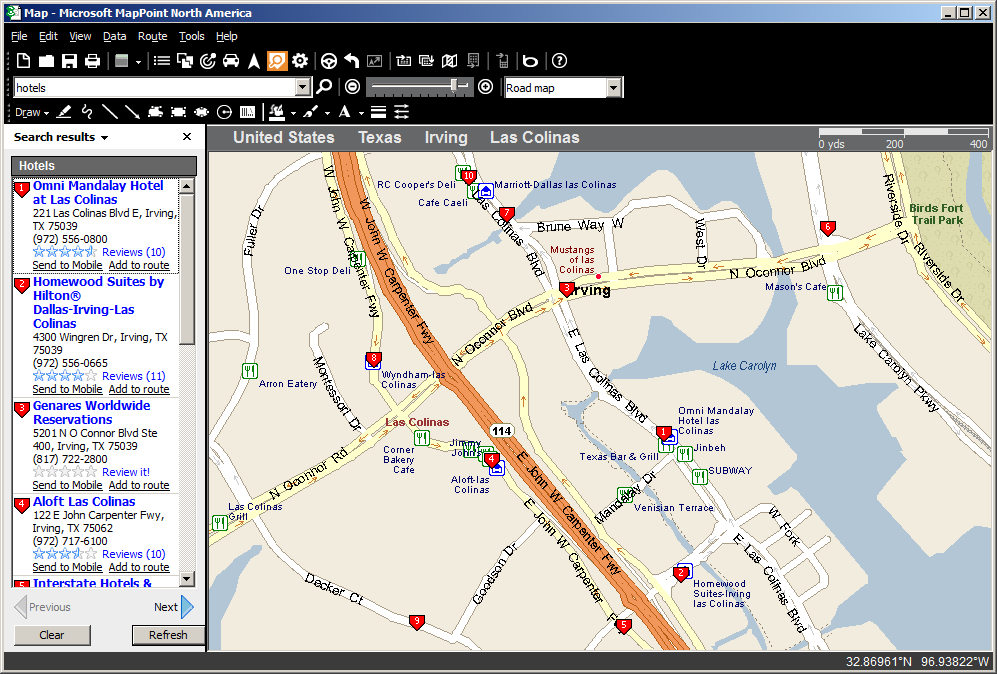Click the New map document icon
Viewport: 997px width, 674px height.
point(24,61)
